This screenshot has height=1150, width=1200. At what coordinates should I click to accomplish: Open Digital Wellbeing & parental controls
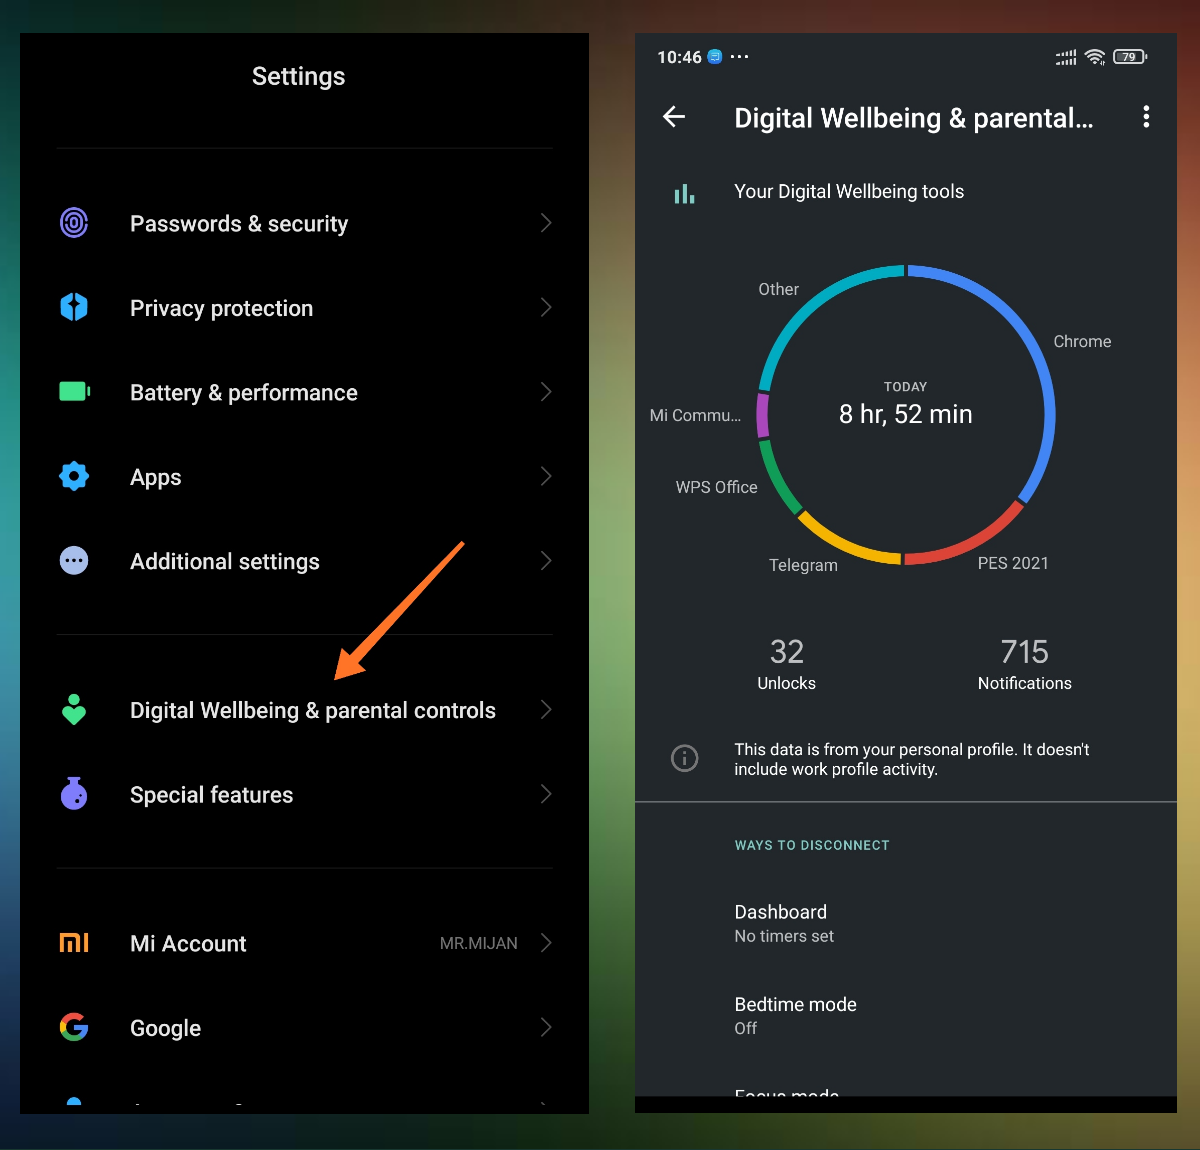pyautogui.click(x=312, y=710)
